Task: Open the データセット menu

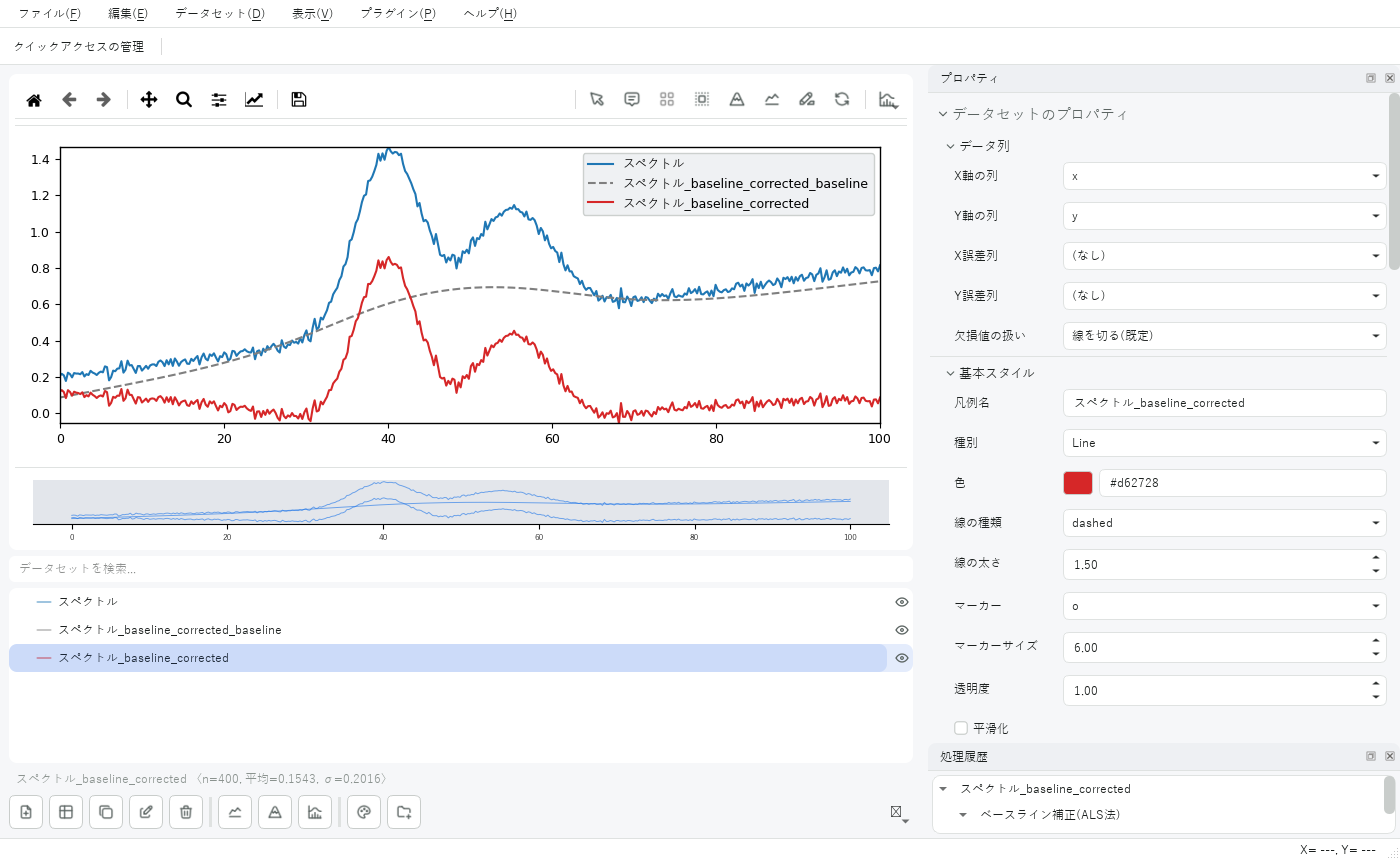Action: pyautogui.click(x=220, y=14)
